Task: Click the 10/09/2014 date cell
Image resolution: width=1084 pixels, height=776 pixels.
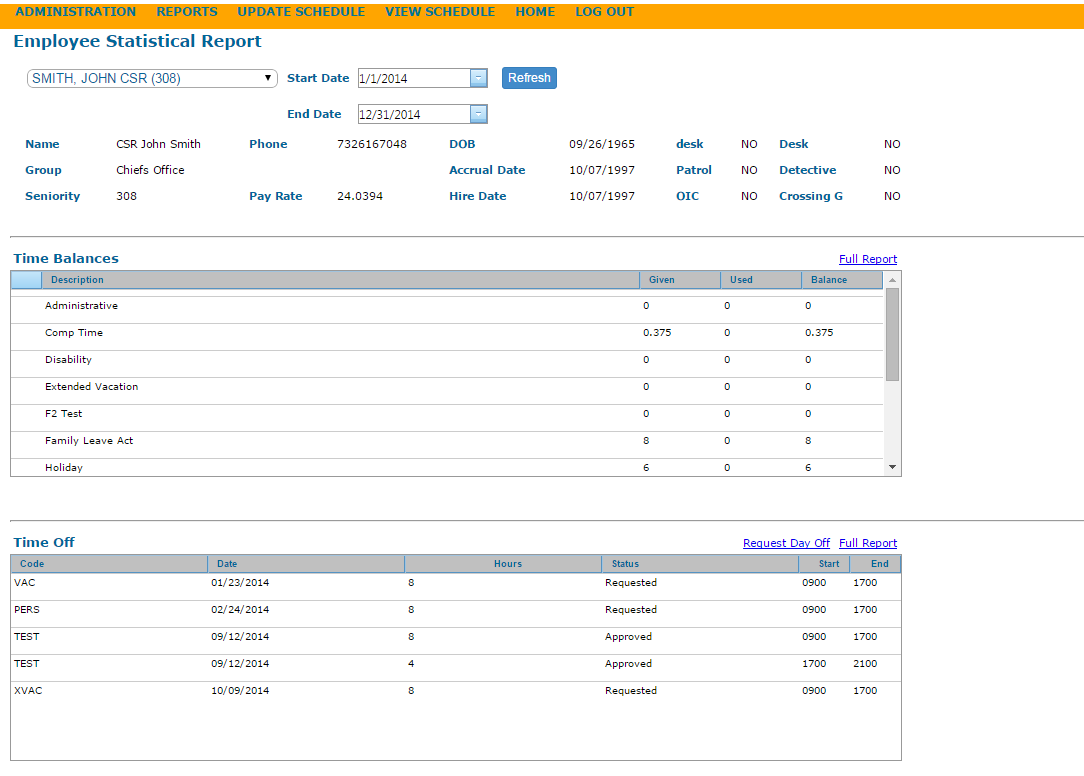Action: 240,691
